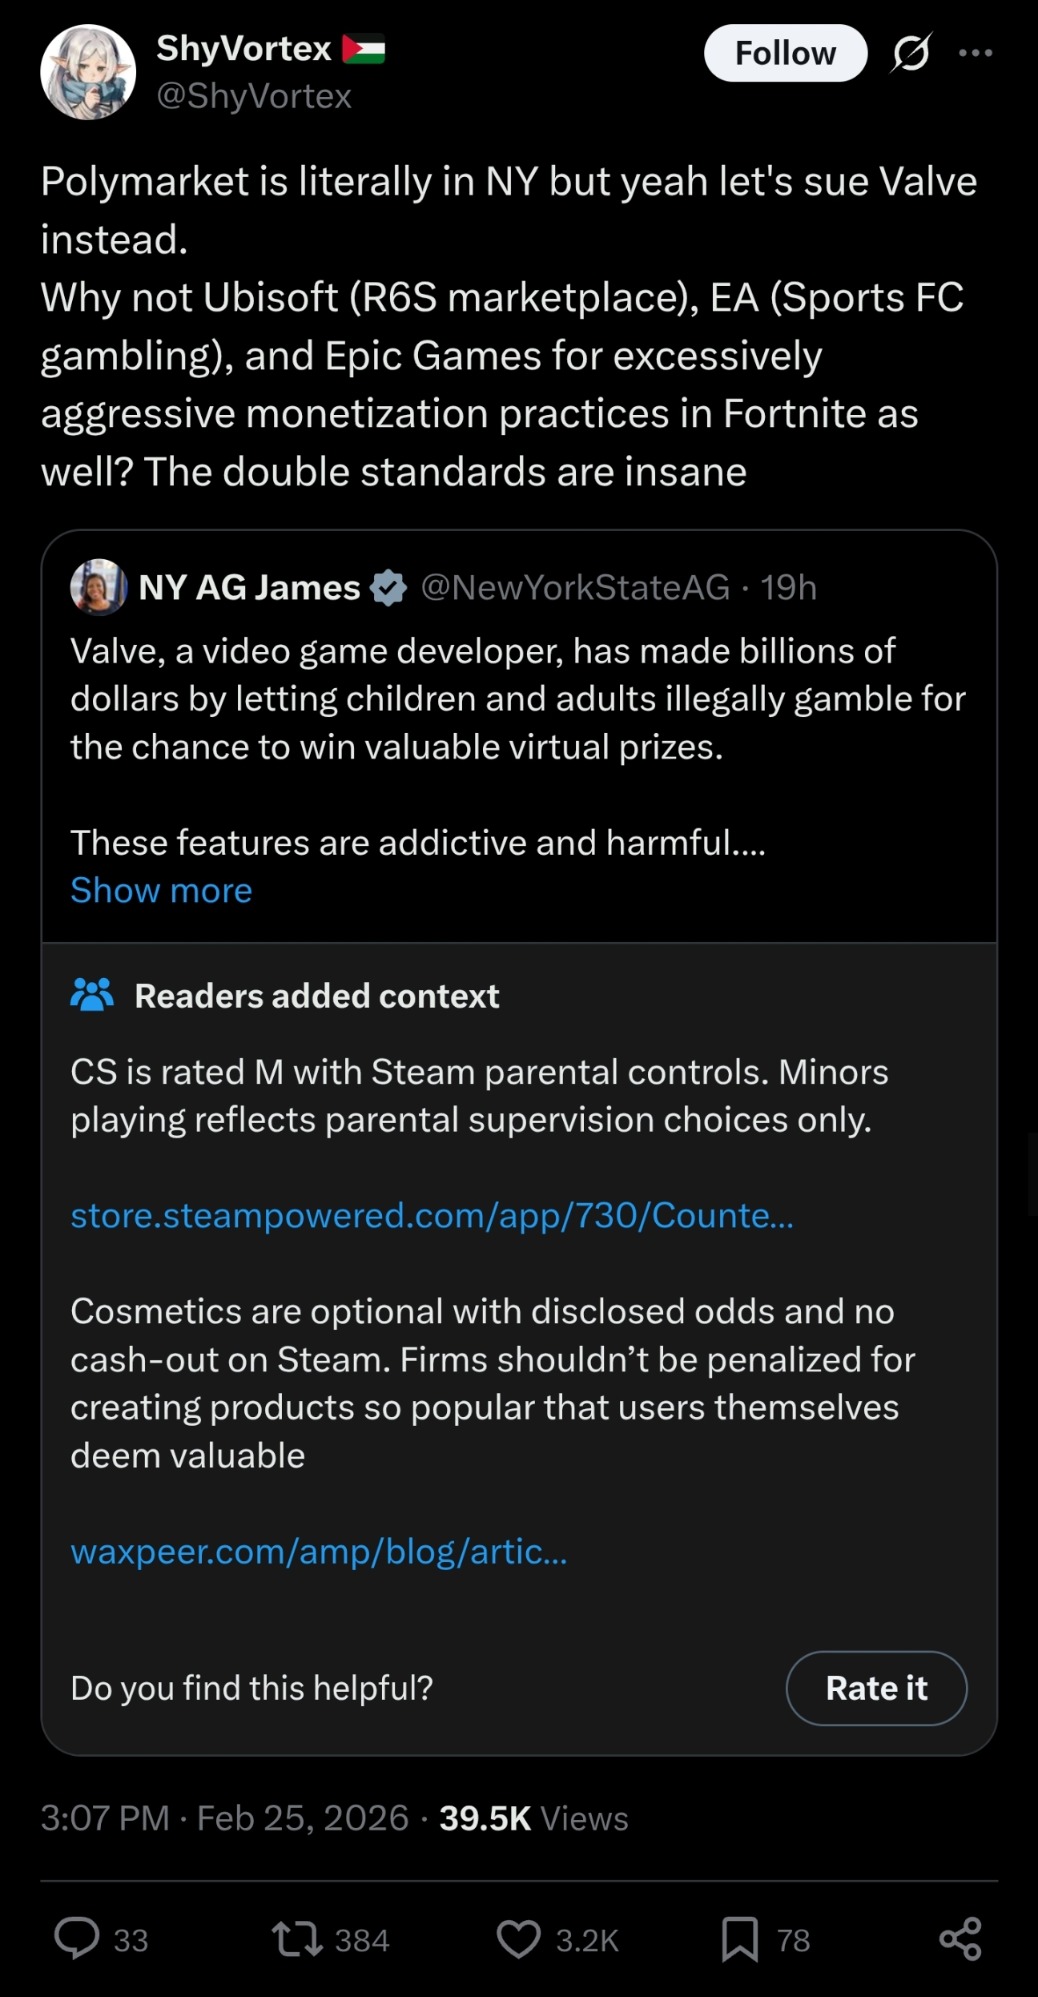This screenshot has width=1038, height=1997.
Task: Open ShyVortex profile avatar
Action: pyautogui.click(x=88, y=72)
